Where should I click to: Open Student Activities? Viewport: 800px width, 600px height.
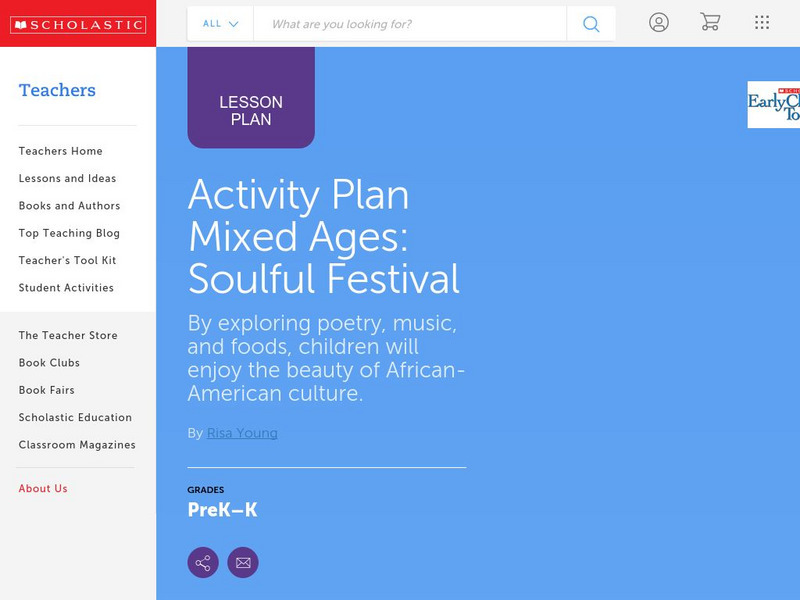click(x=67, y=287)
